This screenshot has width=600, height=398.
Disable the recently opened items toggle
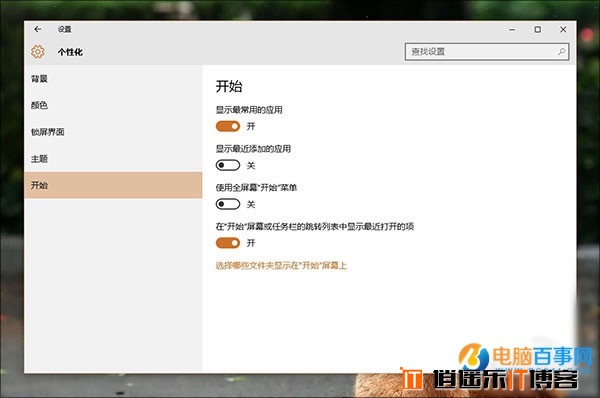tap(228, 243)
